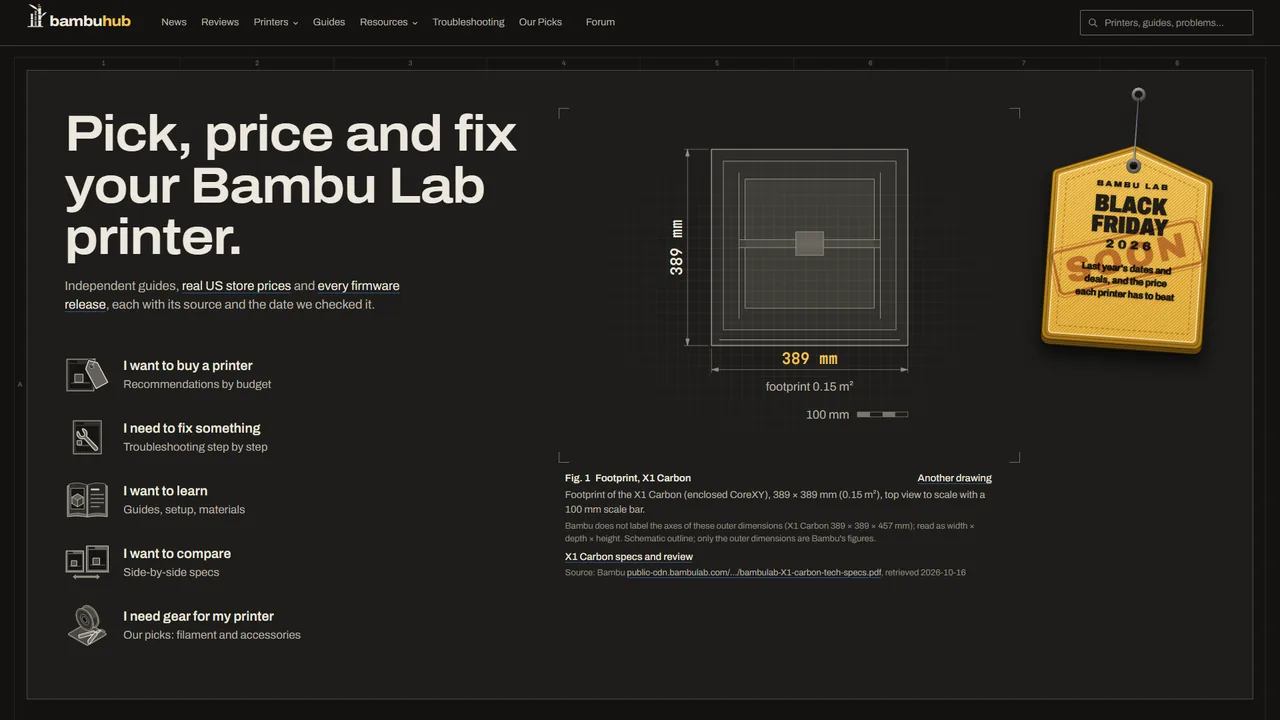Click the "Another drawing" link

coord(955,478)
